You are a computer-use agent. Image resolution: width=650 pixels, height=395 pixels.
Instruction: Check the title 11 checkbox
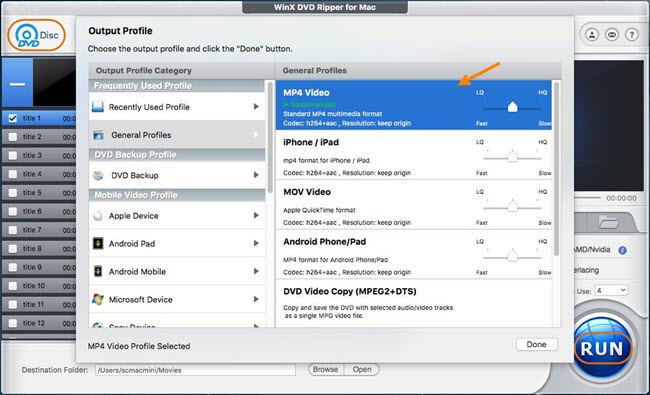pos(13,305)
